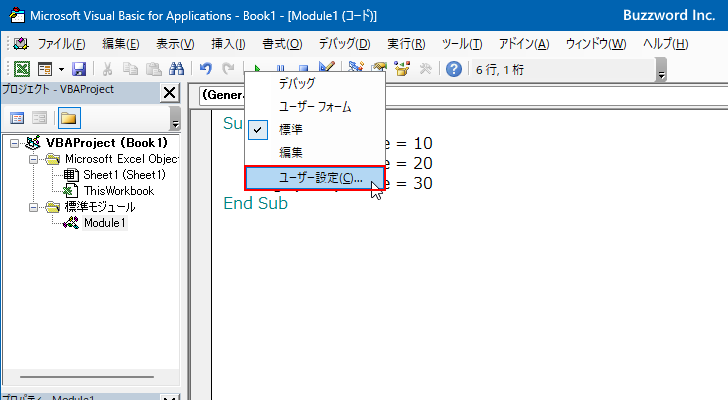Enable the 編集 toolbar in context menu
728x400 pixels.
point(315,152)
